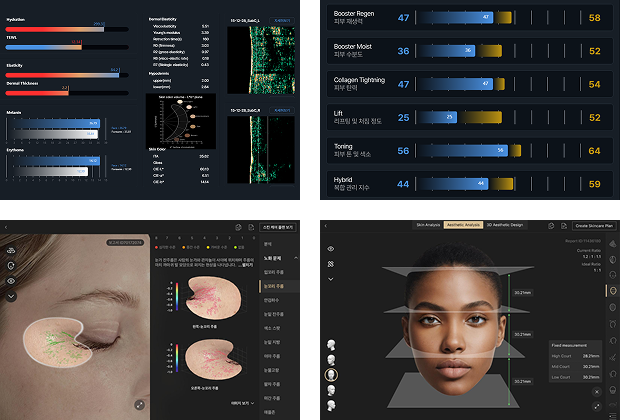Click the Collagen Tightening score bar
Image resolution: width=620 pixels, height=420 pixels.
pyautogui.click(x=461, y=84)
